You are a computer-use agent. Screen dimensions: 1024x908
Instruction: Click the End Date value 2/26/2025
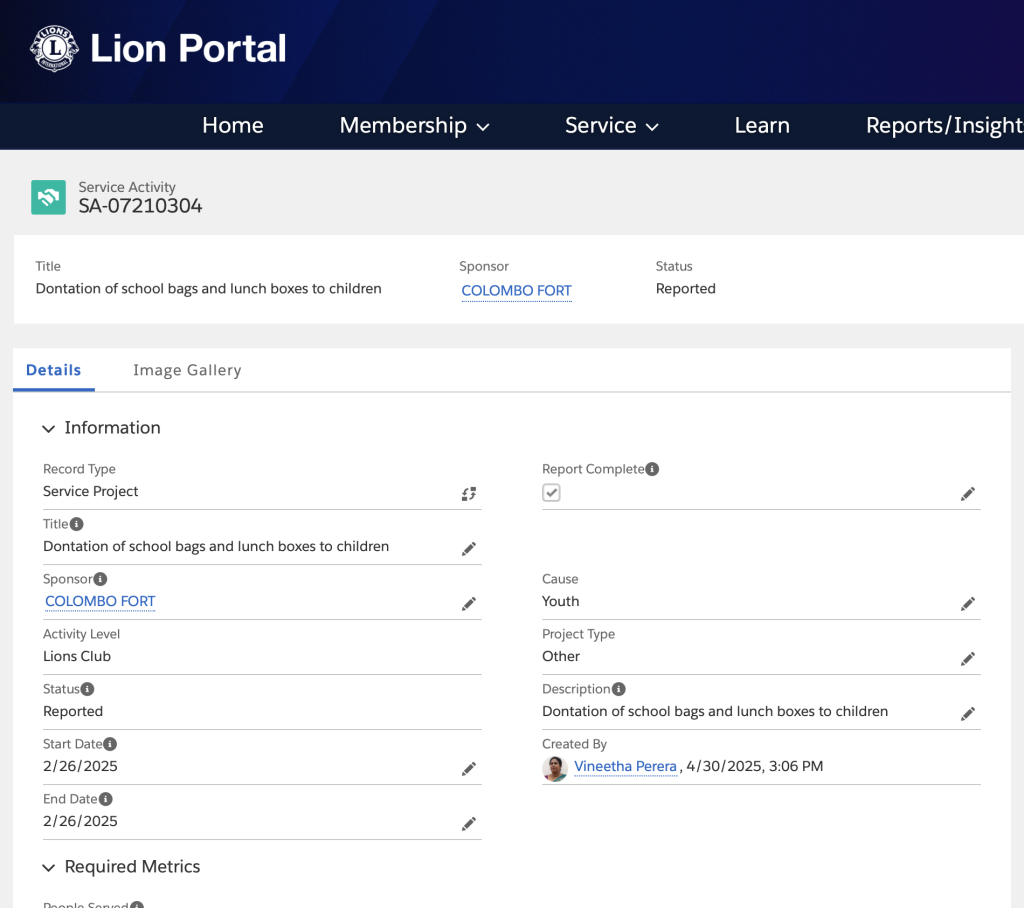80,821
